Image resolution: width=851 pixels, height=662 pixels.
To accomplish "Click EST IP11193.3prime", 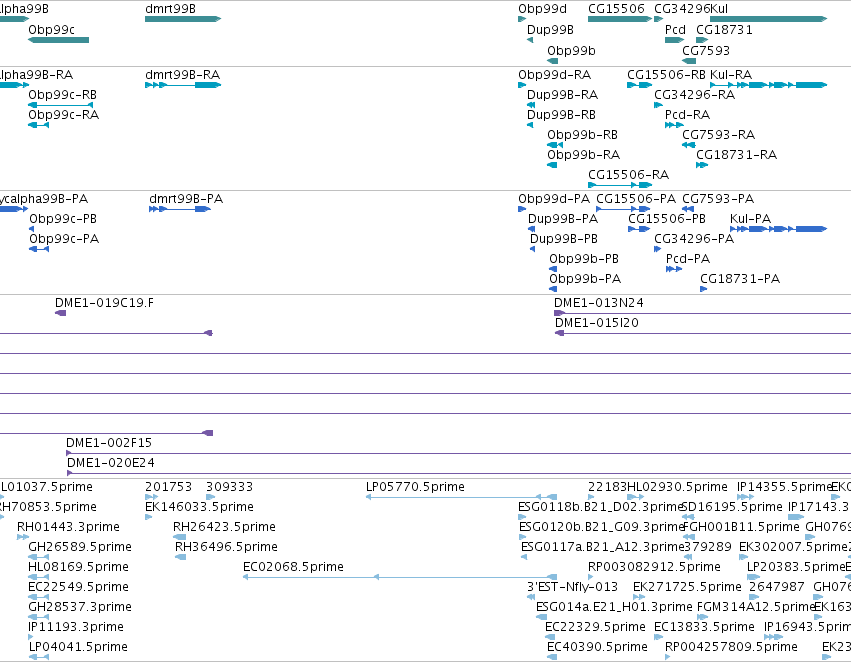I will point(76,627).
